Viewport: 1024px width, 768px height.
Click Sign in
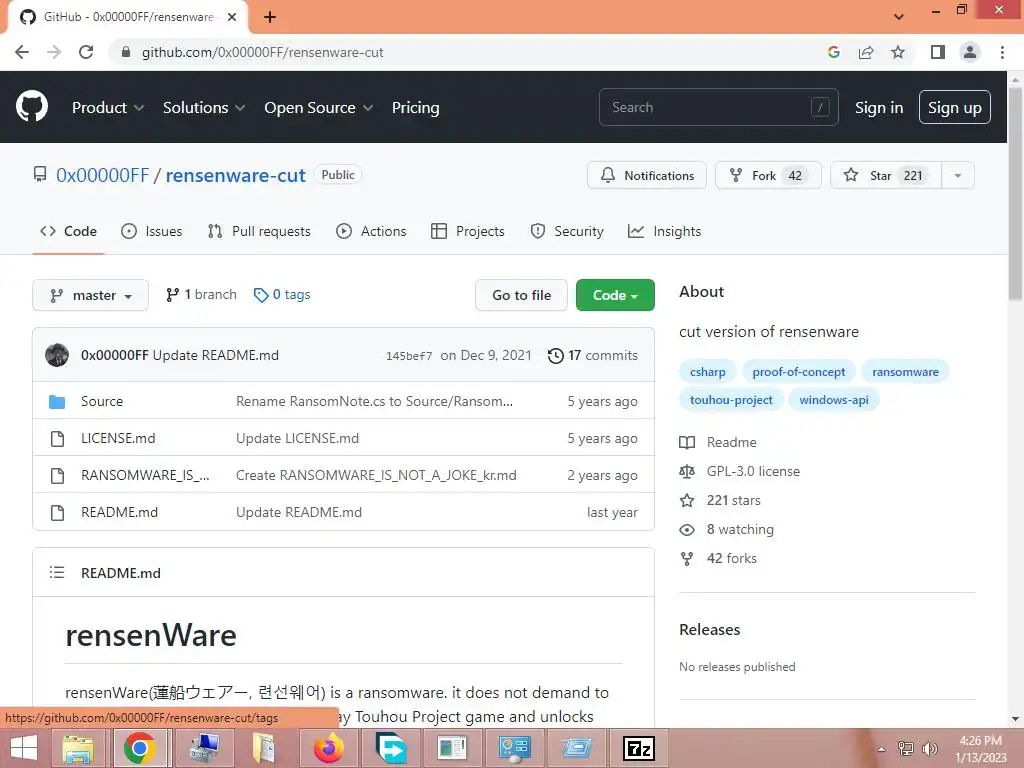tap(879, 107)
